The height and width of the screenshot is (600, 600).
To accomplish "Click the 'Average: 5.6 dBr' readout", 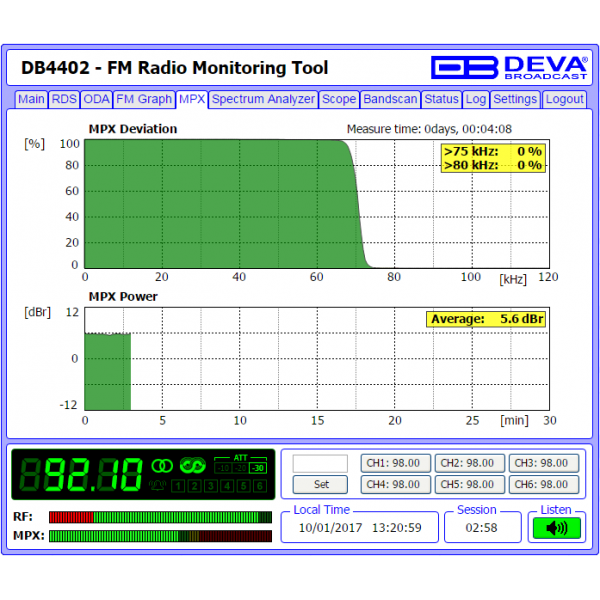I will 486,319.
